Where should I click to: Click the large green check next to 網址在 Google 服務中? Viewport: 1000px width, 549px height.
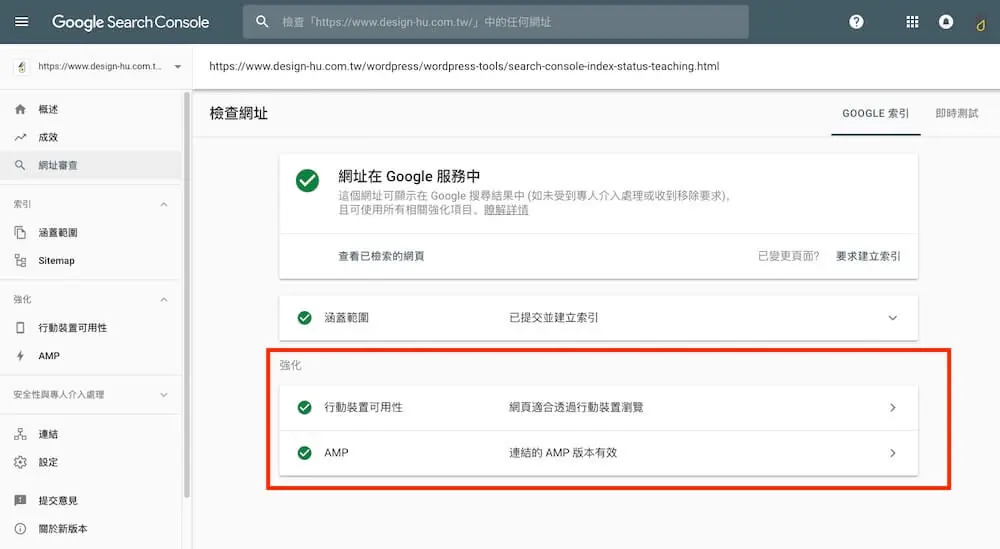[x=307, y=180]
